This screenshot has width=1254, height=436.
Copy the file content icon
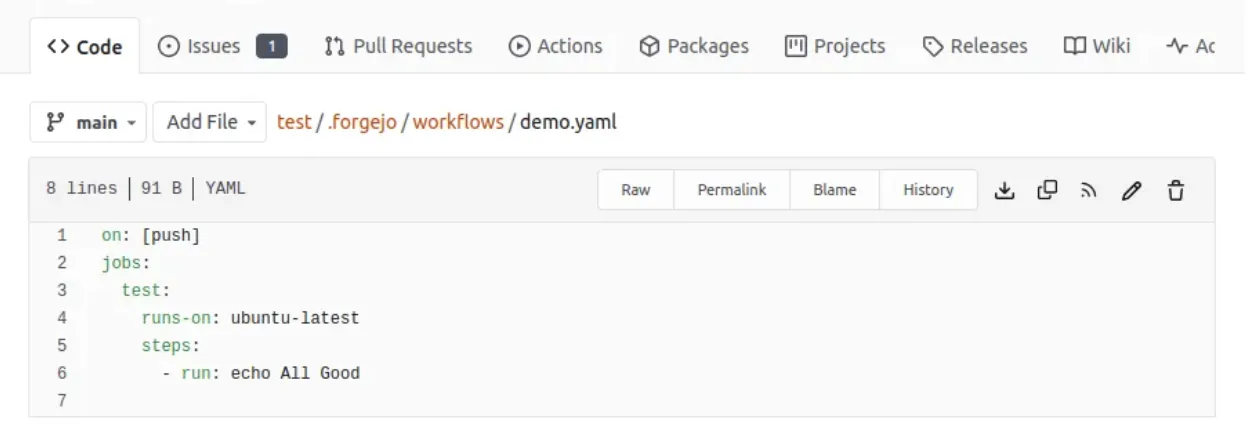(x=1047, y=190)
